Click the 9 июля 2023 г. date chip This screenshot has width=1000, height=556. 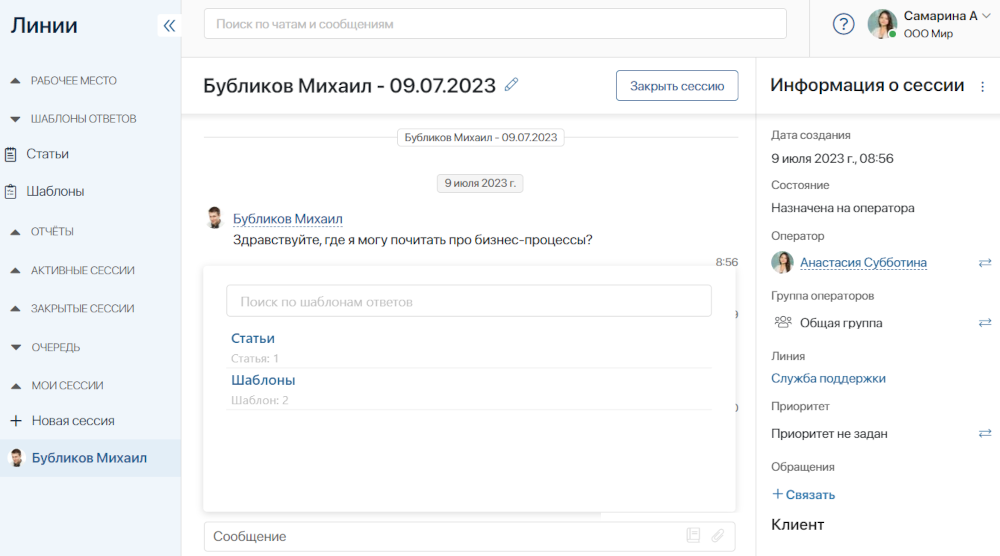[x=480, y=183]
